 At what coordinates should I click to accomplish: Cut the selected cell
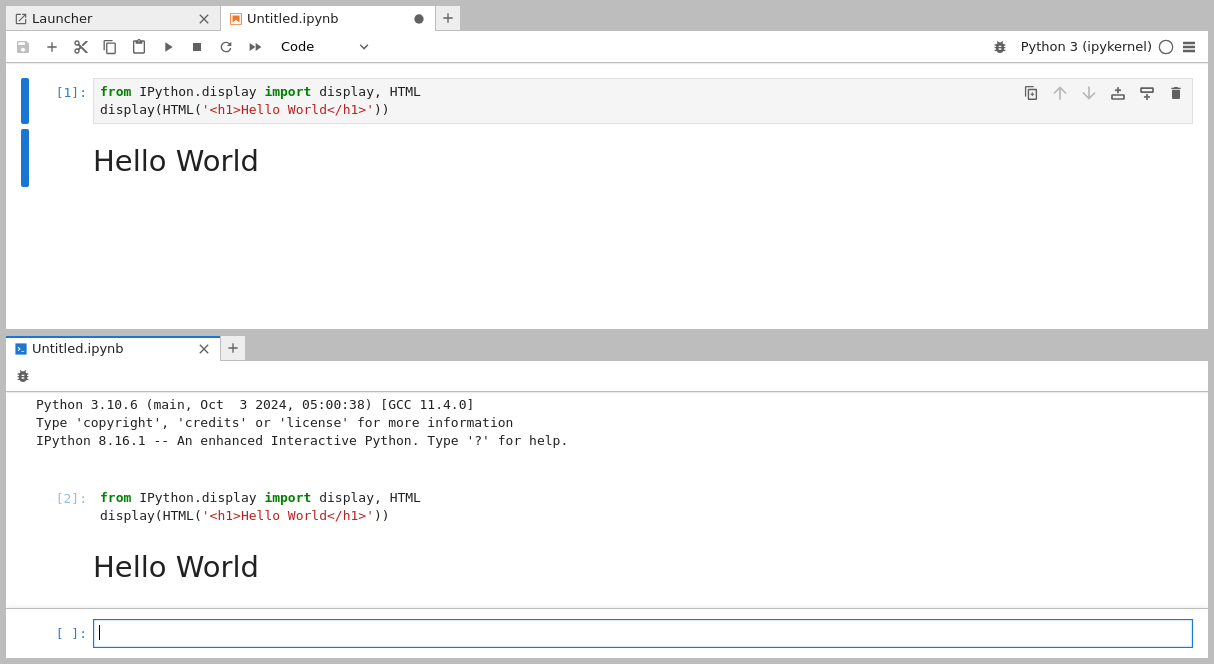80,46
